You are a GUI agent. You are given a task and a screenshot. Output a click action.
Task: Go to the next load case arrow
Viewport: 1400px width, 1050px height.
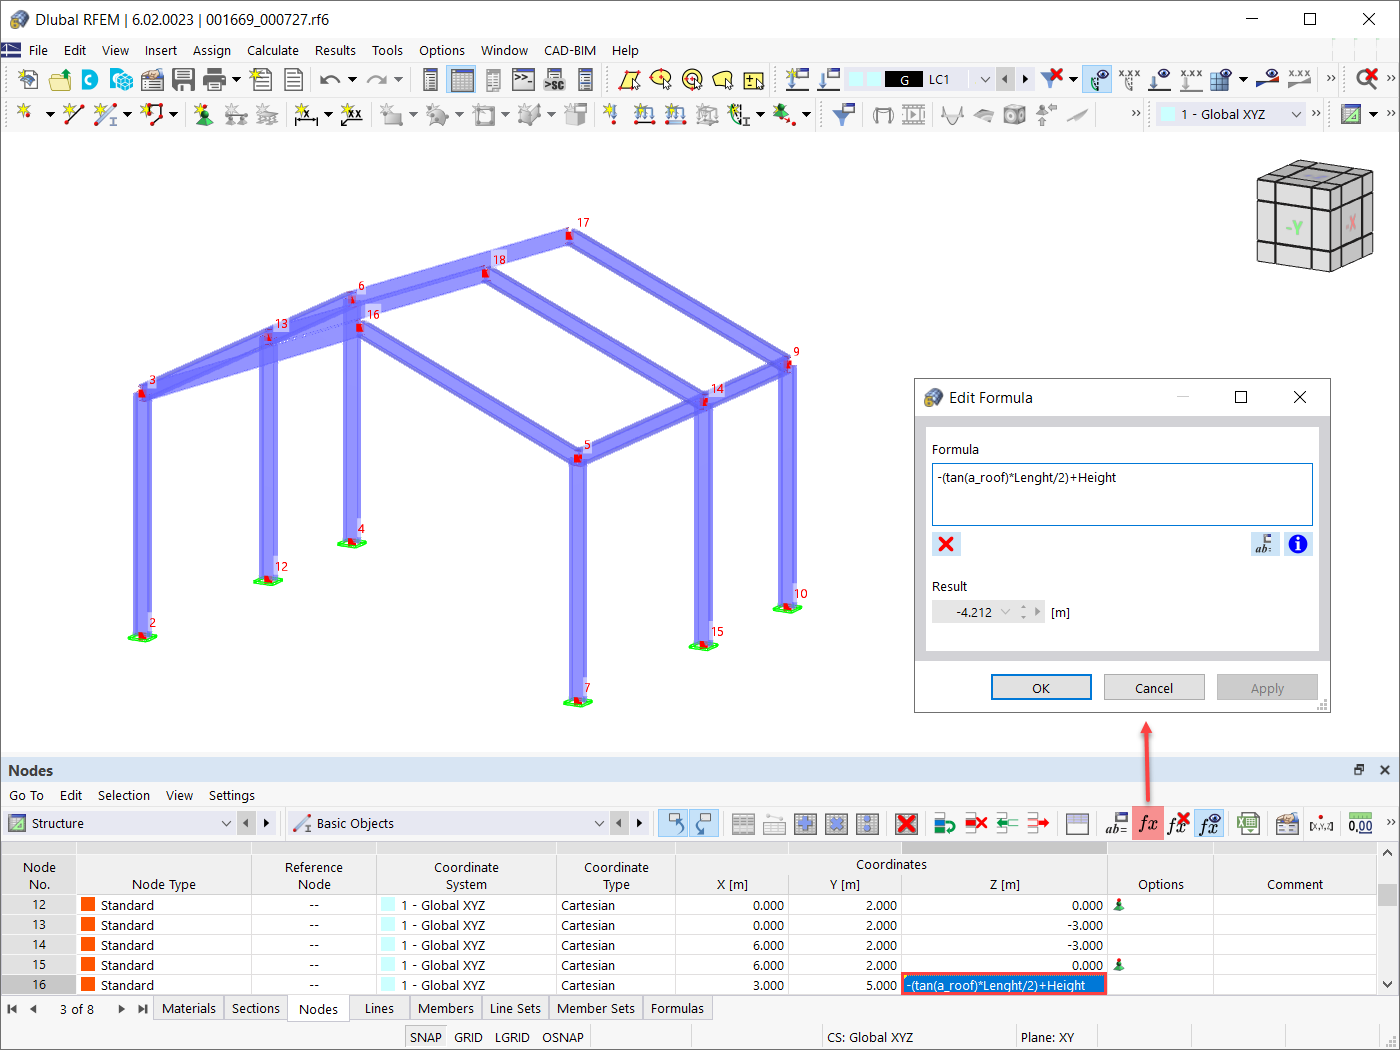(1025, 79)
